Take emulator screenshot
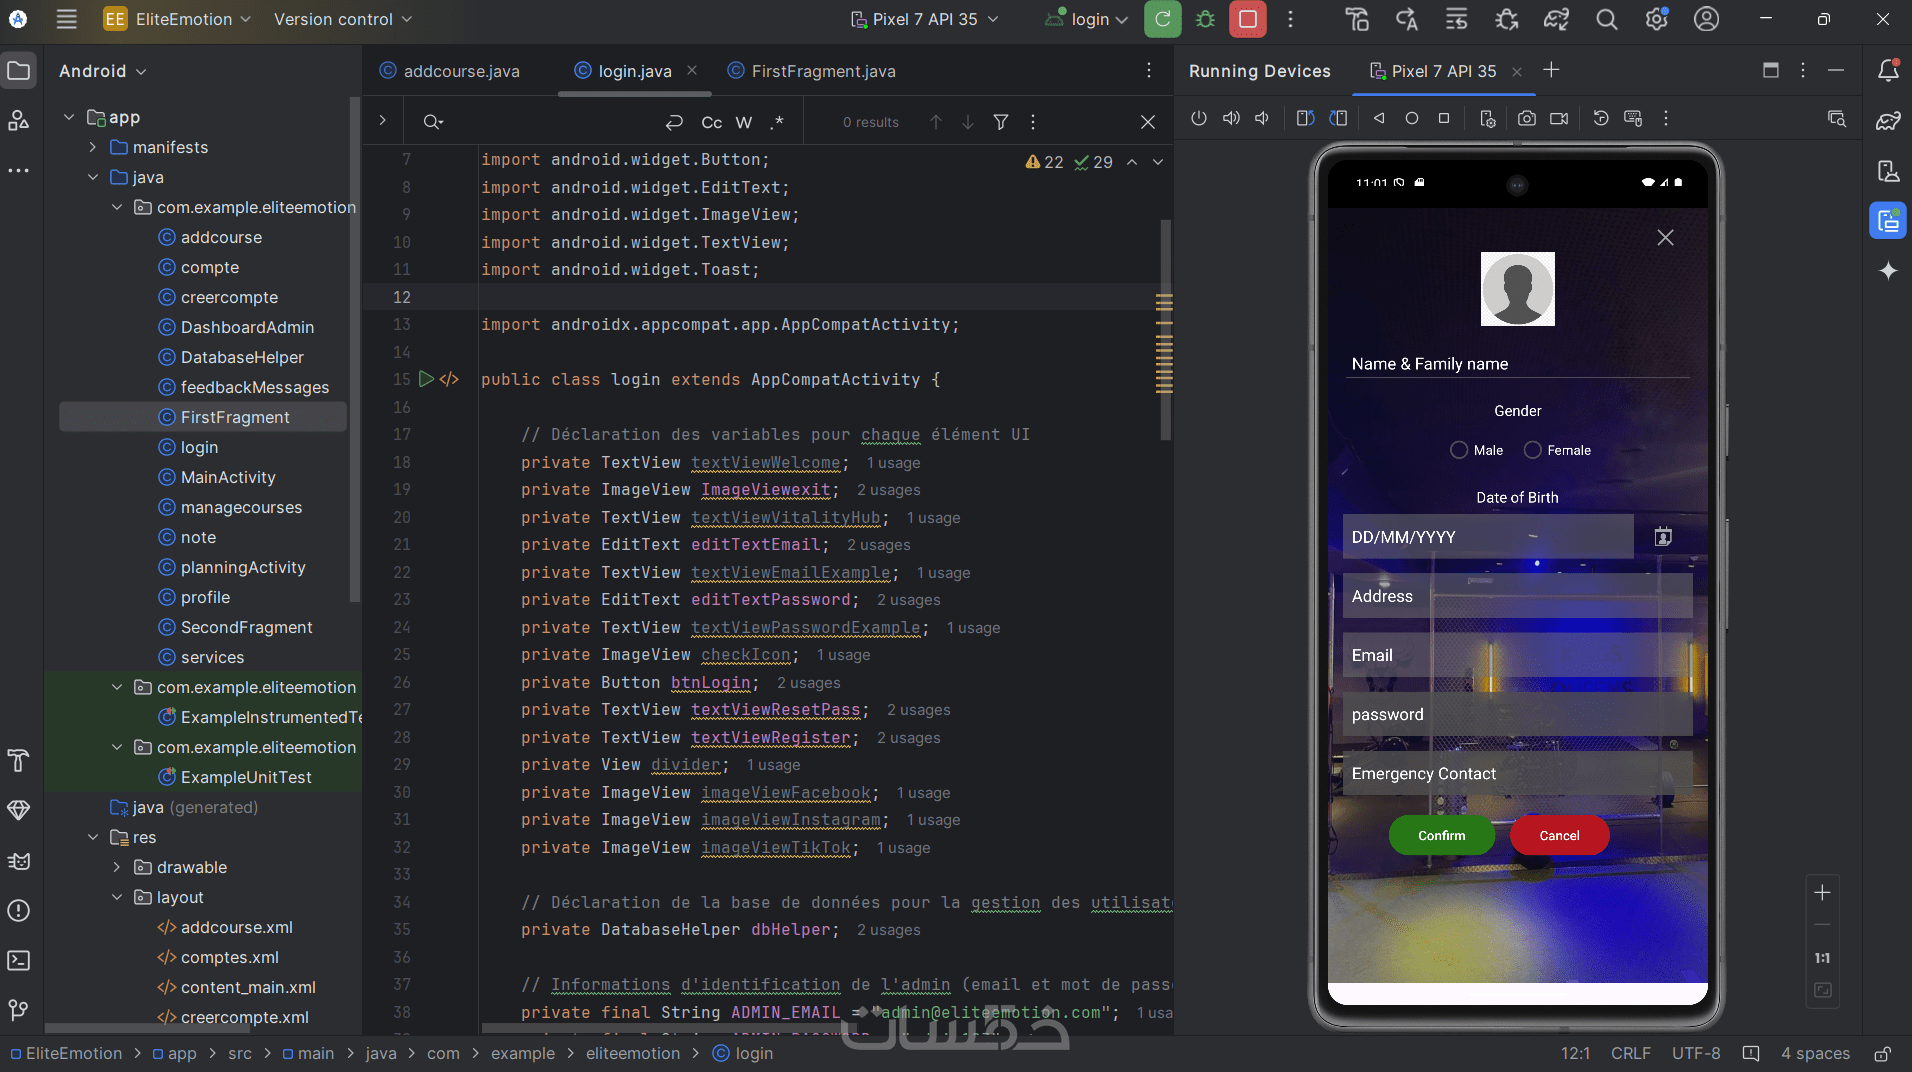 [1527, 118]
